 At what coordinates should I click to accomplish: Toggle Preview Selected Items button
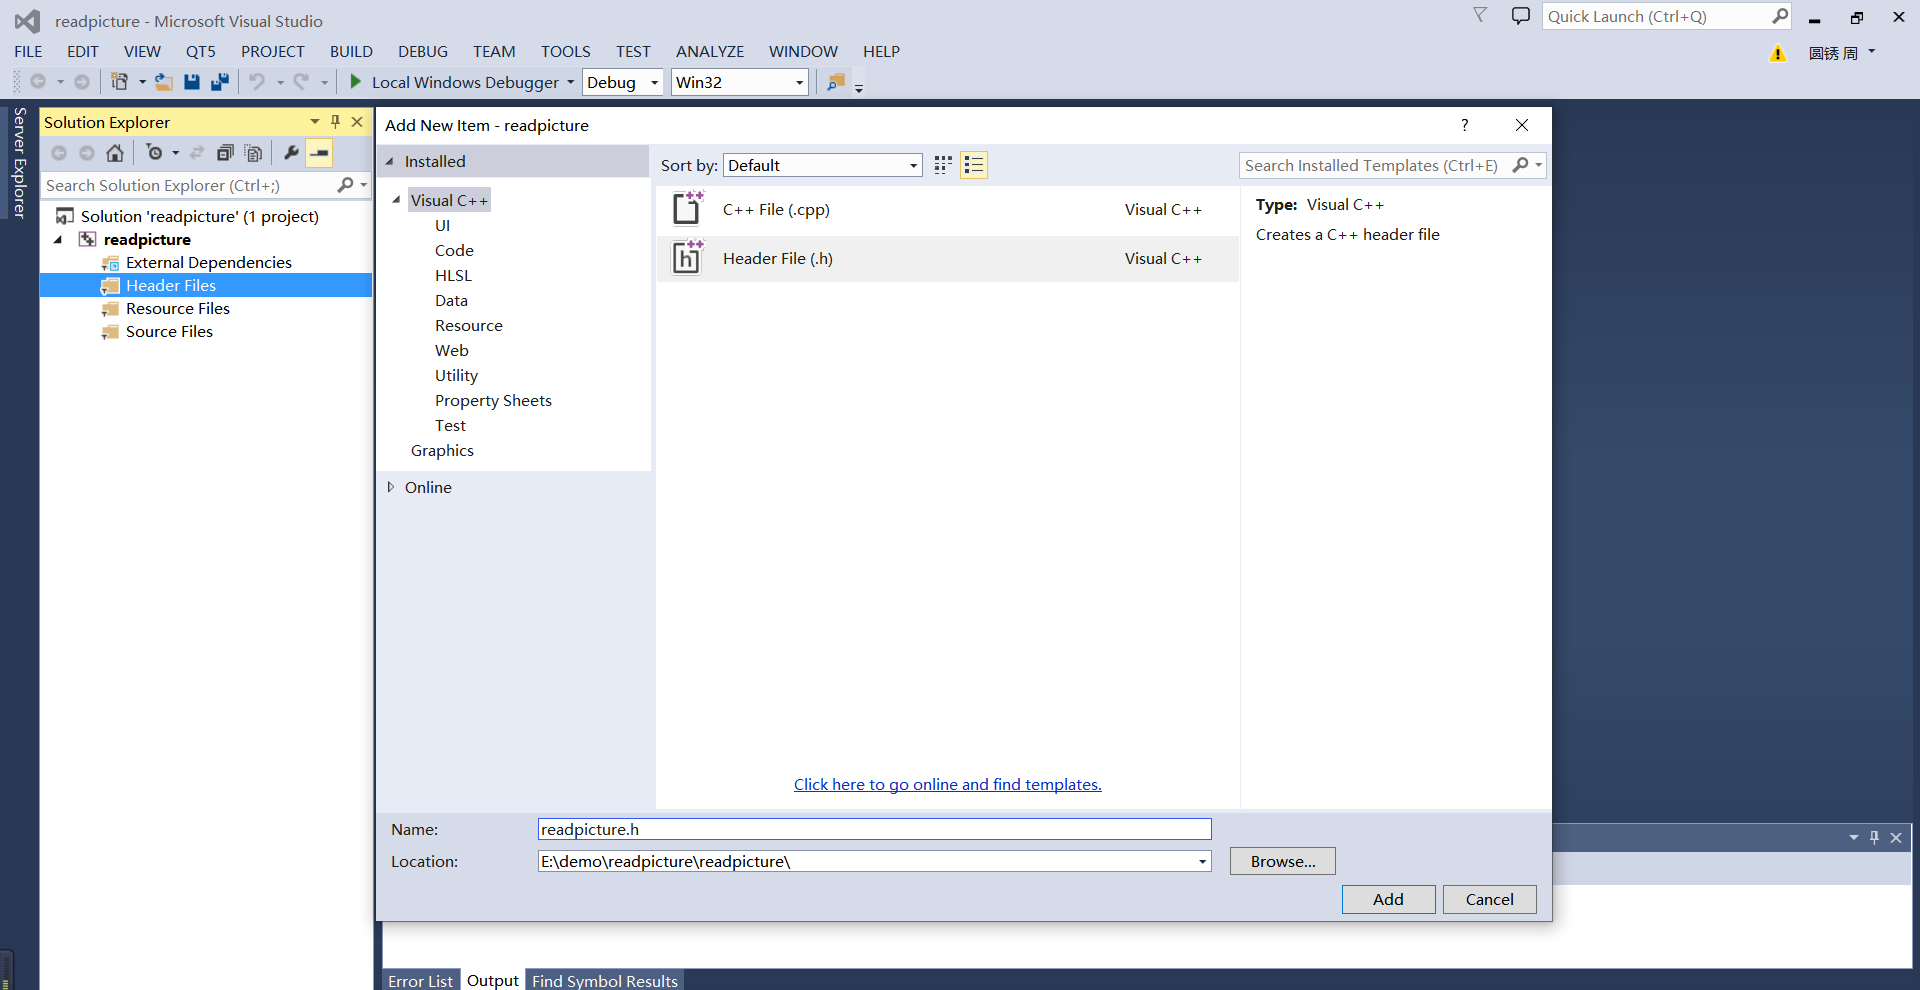(319, 153)
